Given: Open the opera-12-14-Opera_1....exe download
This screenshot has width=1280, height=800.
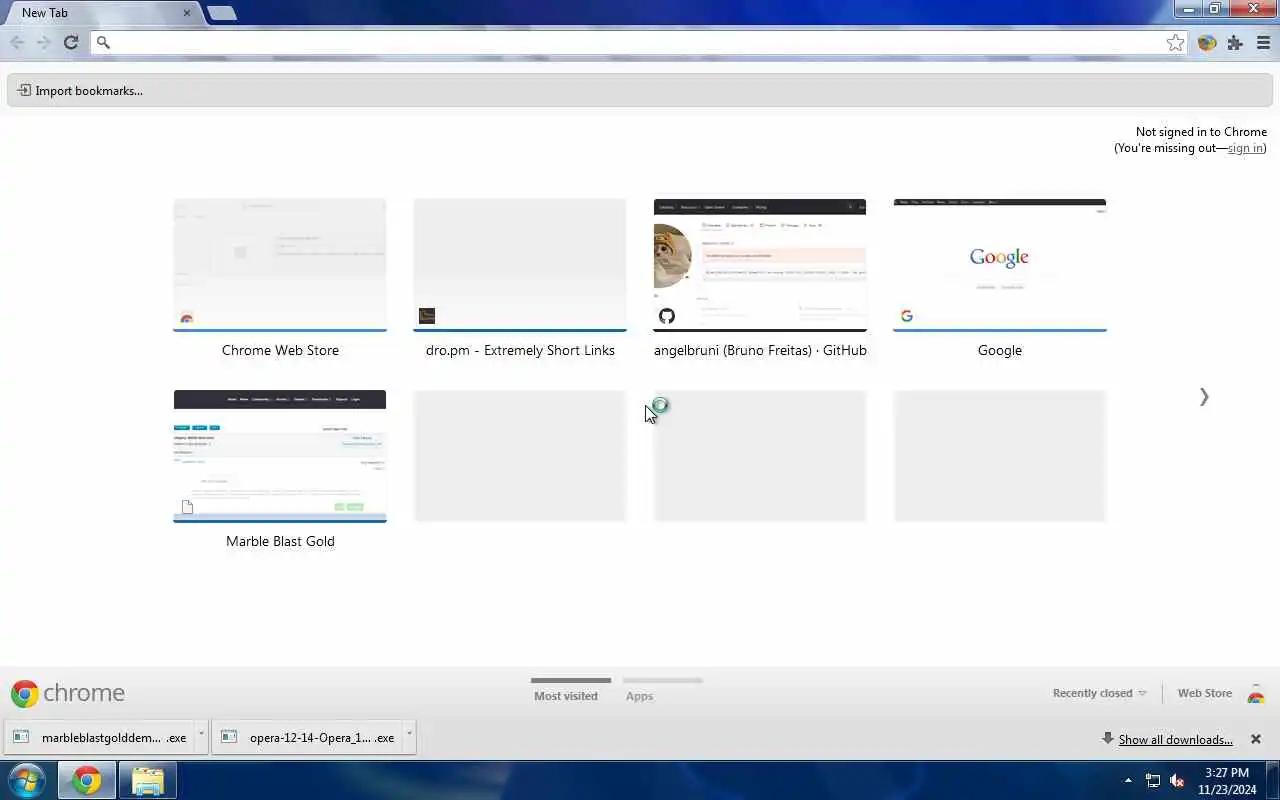Looking at the screenshot, I should point(307,738).
